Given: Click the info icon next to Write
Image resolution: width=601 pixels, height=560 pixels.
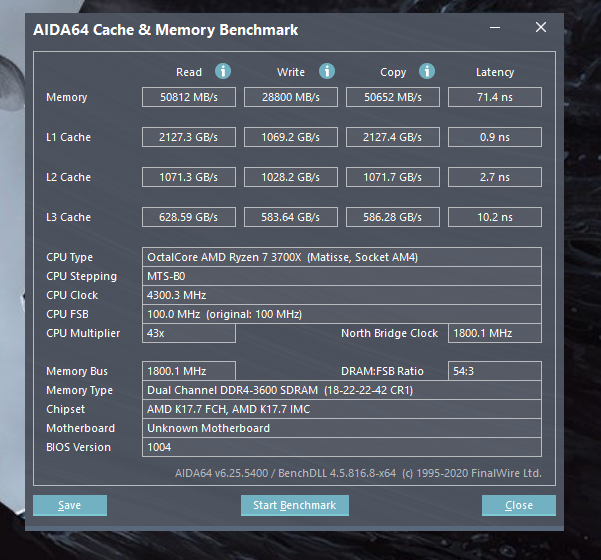Looking at the screenshot, I should point(327,71).
